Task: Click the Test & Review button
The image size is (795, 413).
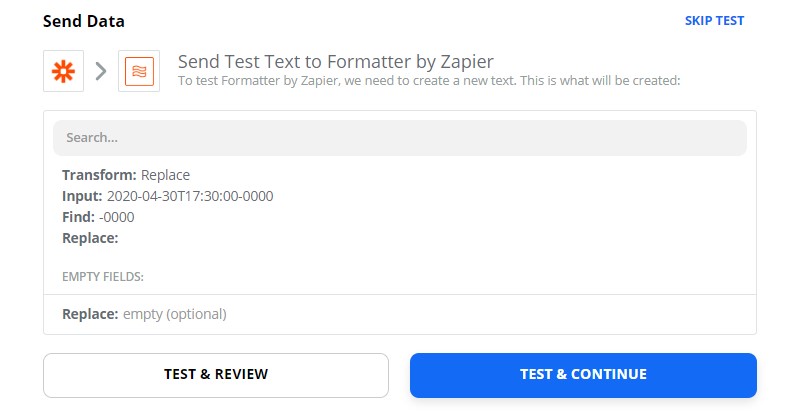Action: click(216, 375)
